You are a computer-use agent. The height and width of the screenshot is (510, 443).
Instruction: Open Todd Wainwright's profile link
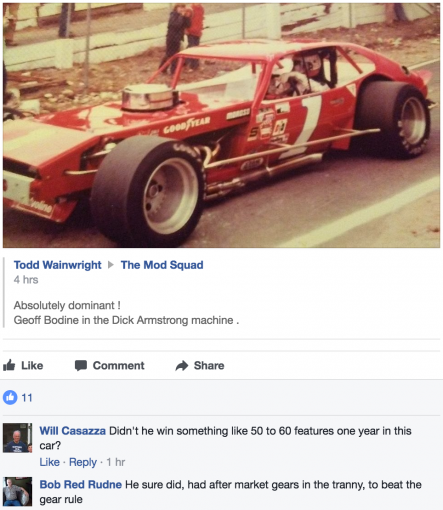[57, 265]
